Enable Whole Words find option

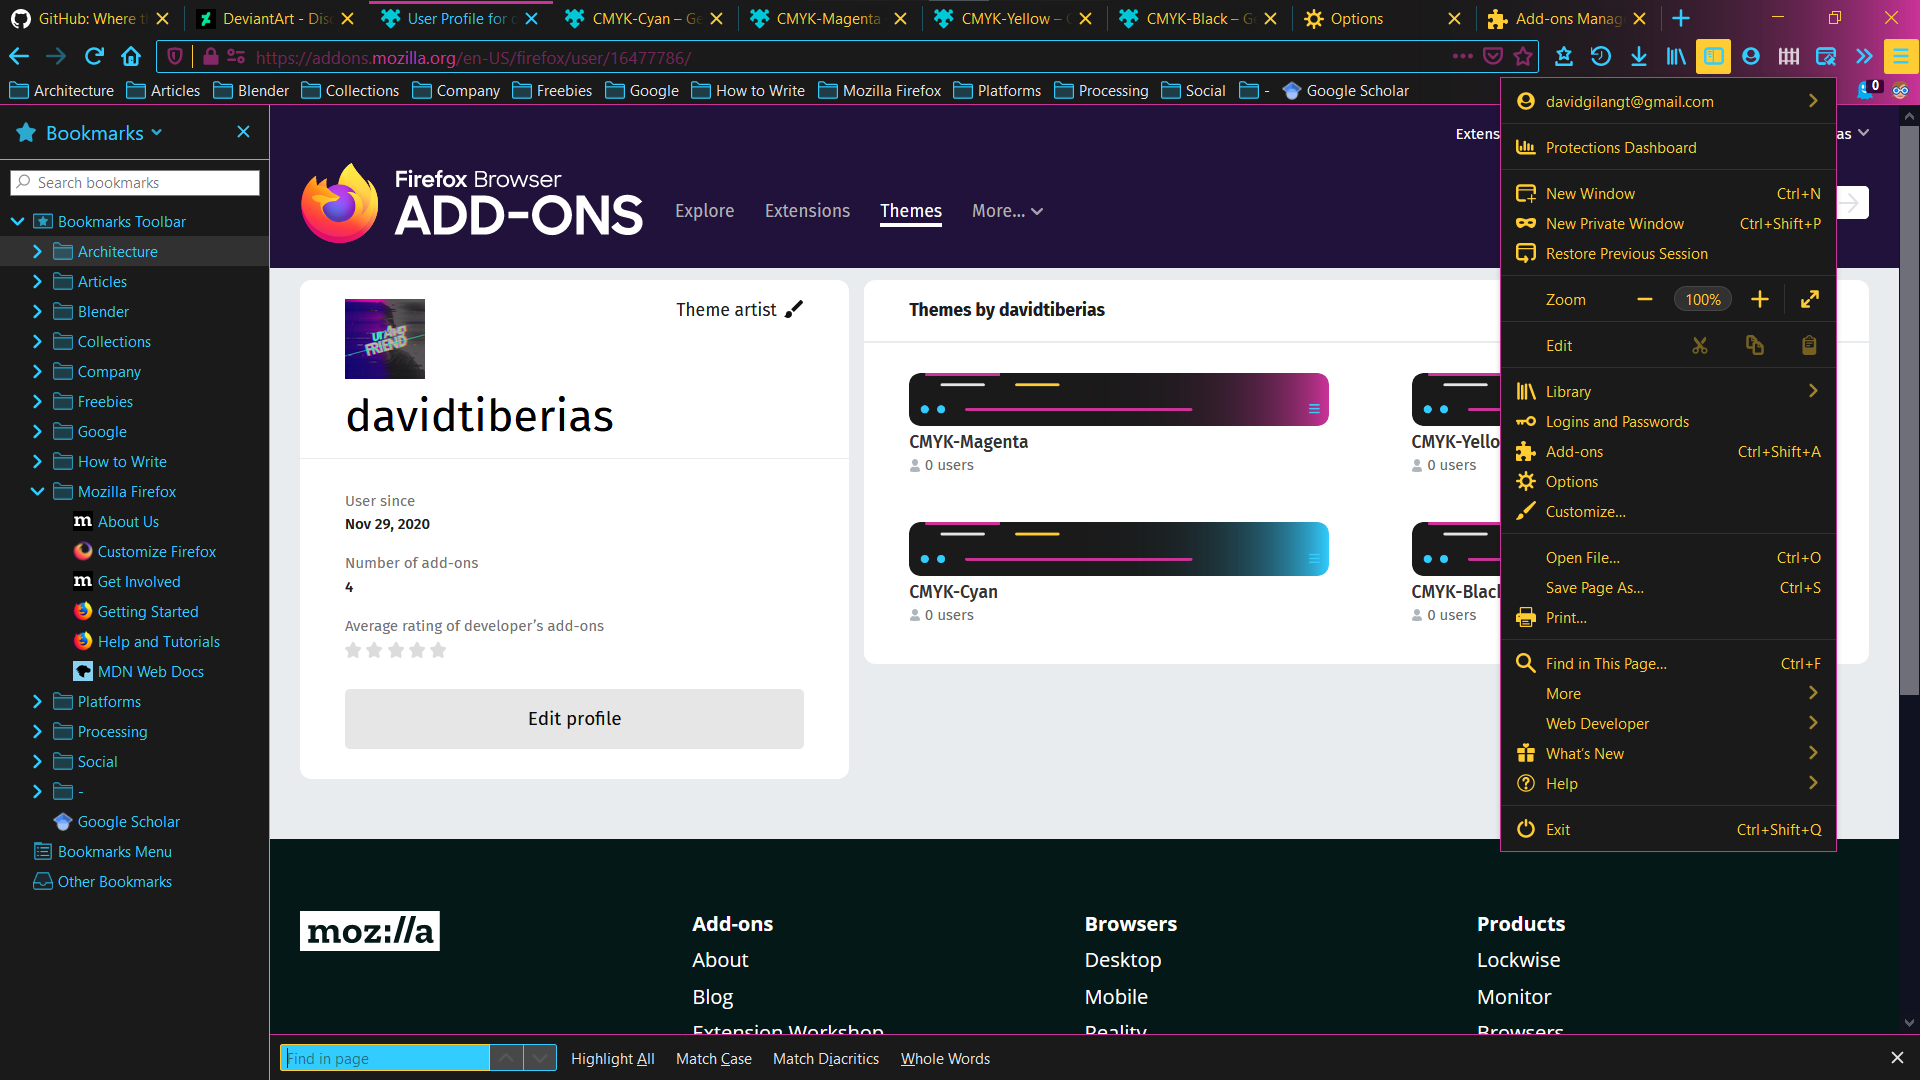point(944,1058)
